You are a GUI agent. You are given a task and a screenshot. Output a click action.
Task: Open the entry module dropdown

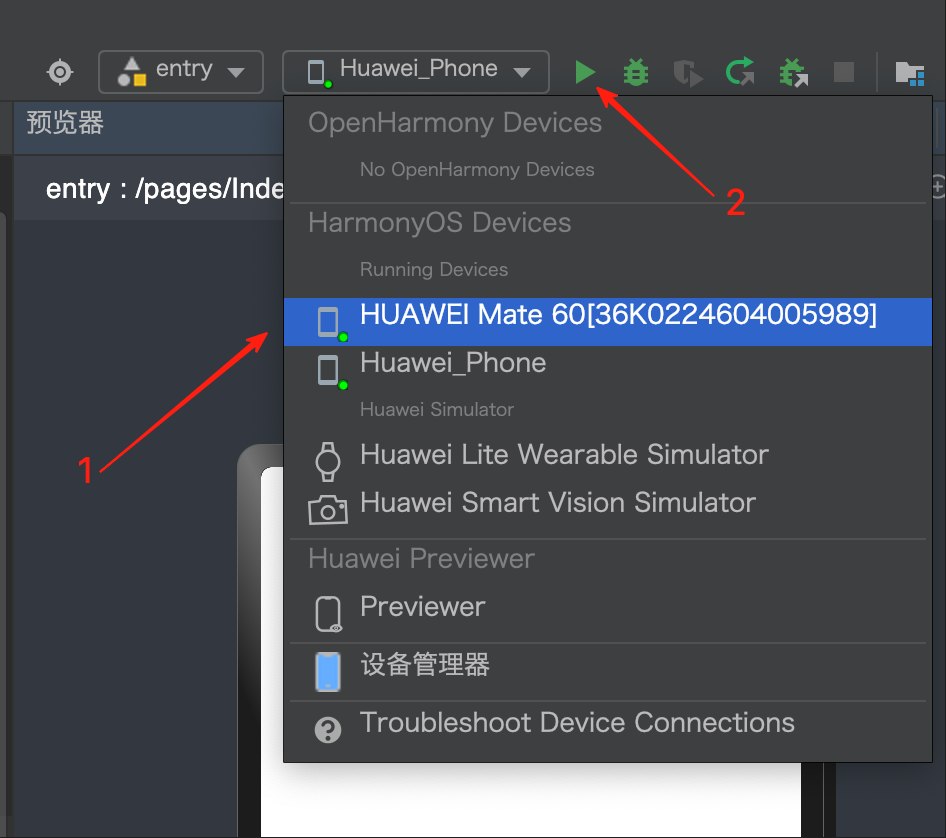(181, 72)
